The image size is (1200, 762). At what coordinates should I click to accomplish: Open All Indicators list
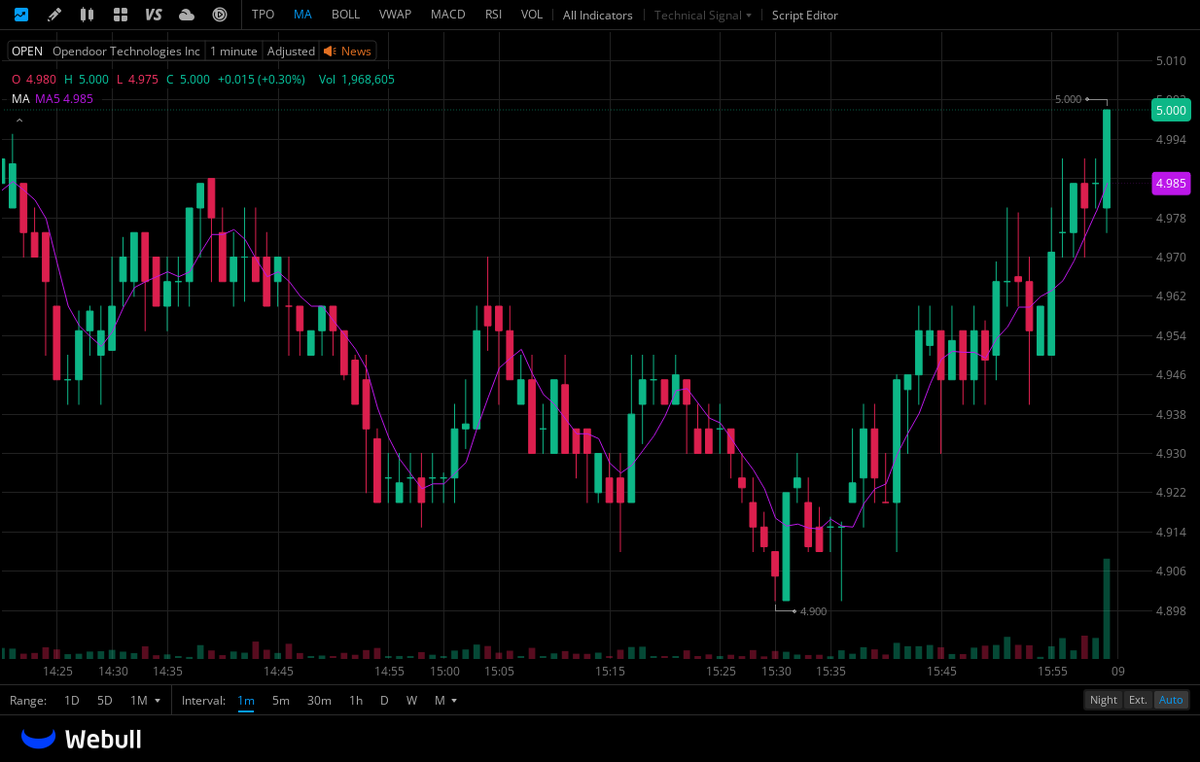597,15
